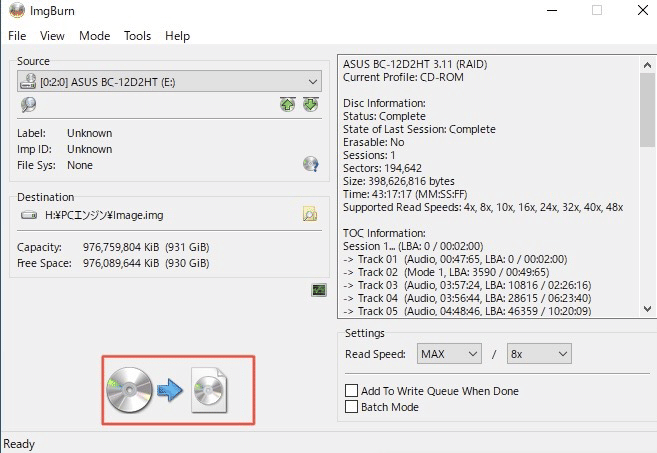This screenshot has width=657, height=453.
Task: Eject the drive tray using the green up arrow
Action: pyautogui.click(x=287, y=104)
